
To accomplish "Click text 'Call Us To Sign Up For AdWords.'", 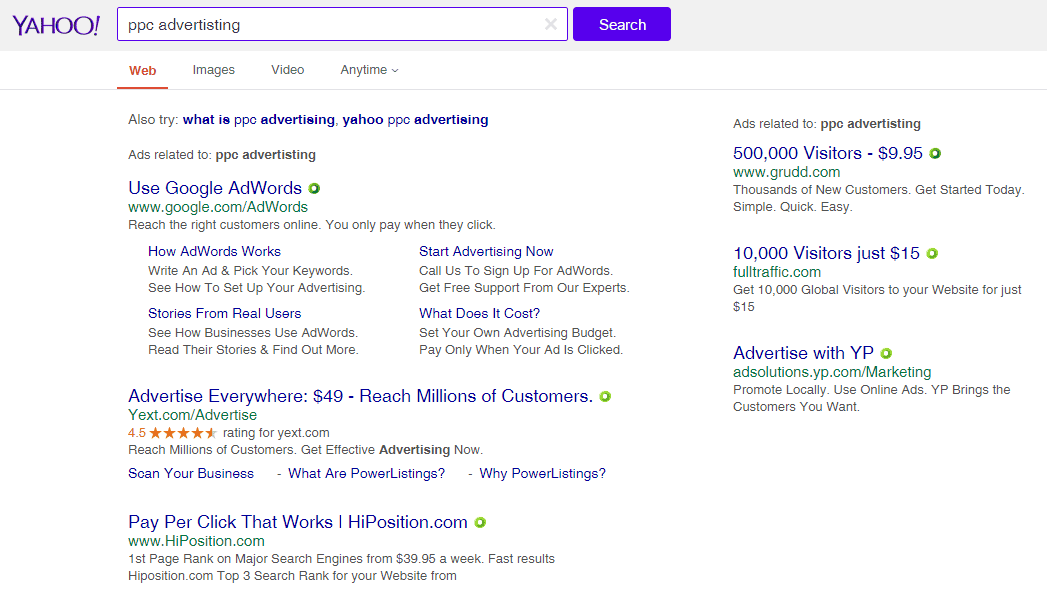I will [x=516, y=271].
